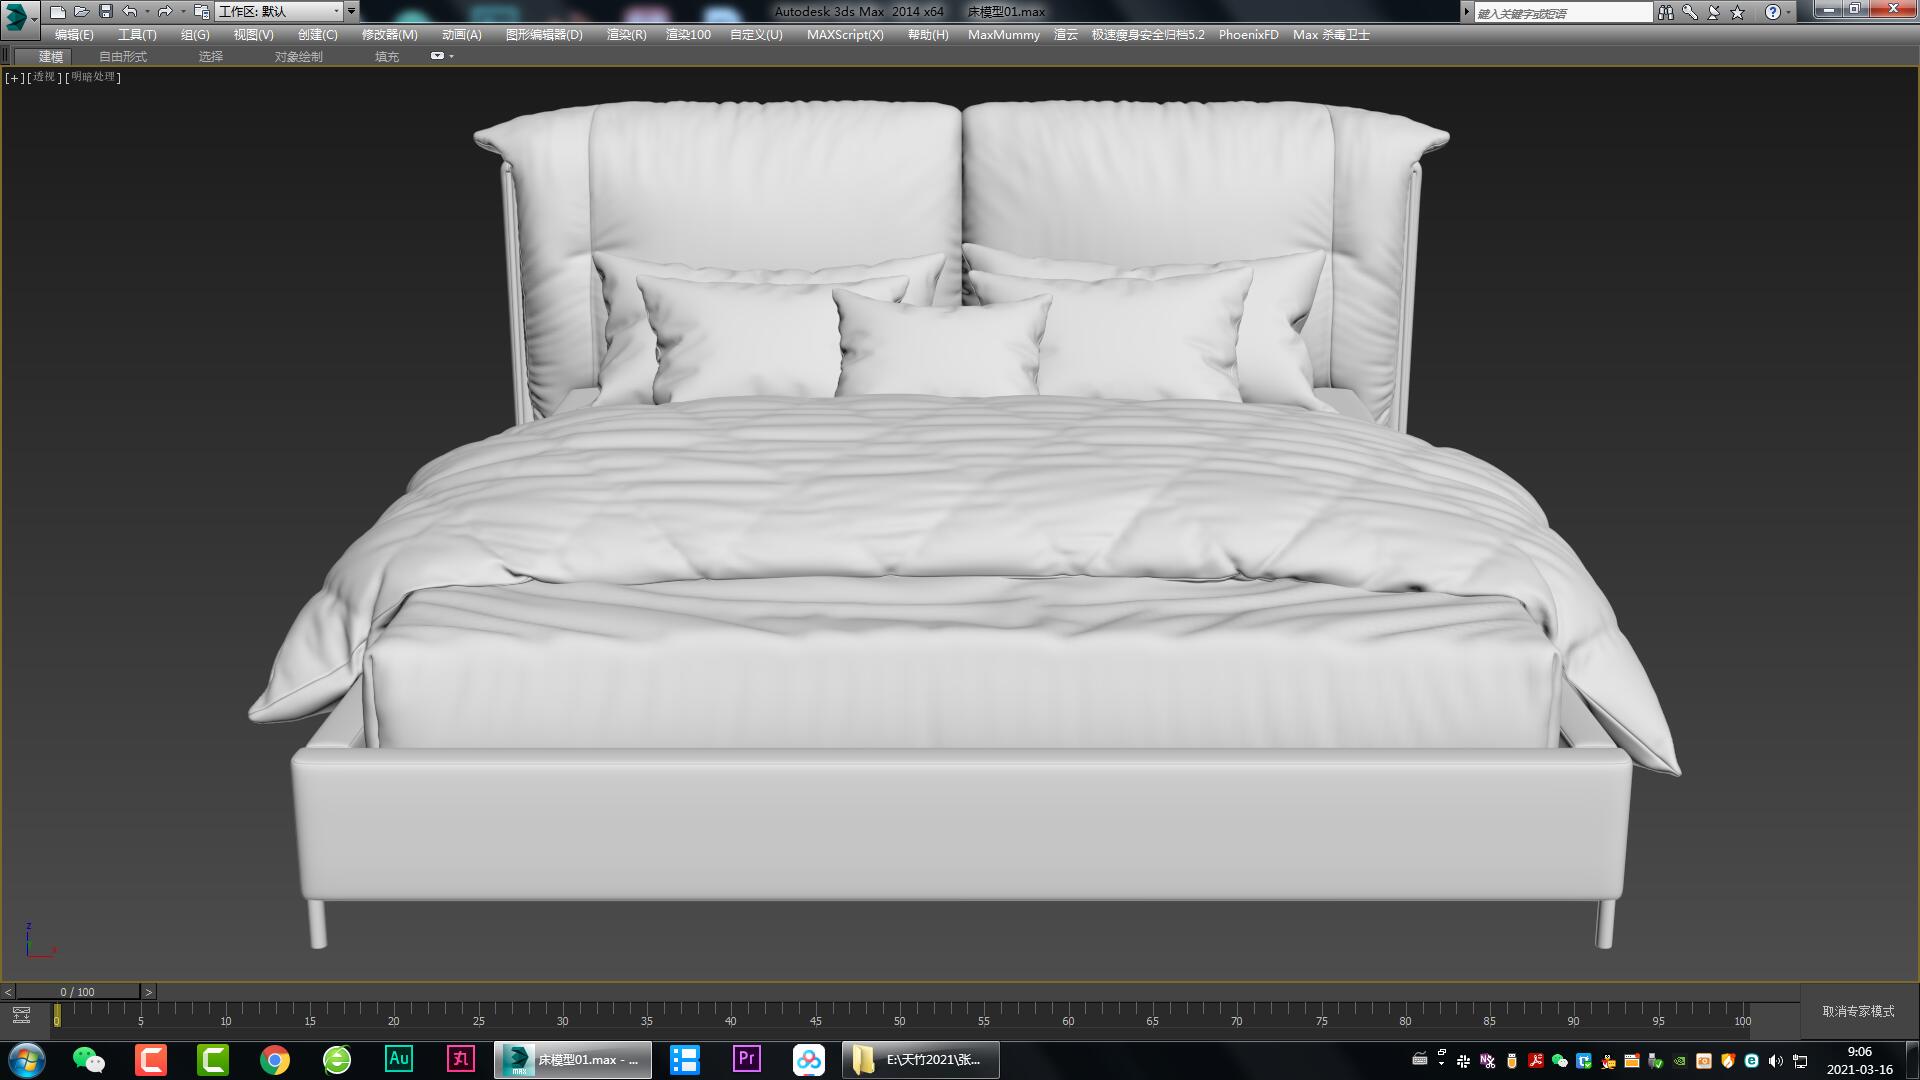Open the Project Folder icon on the toolbar
The width and height of the screenshot is (1920, 1080).
click(202, 11)
